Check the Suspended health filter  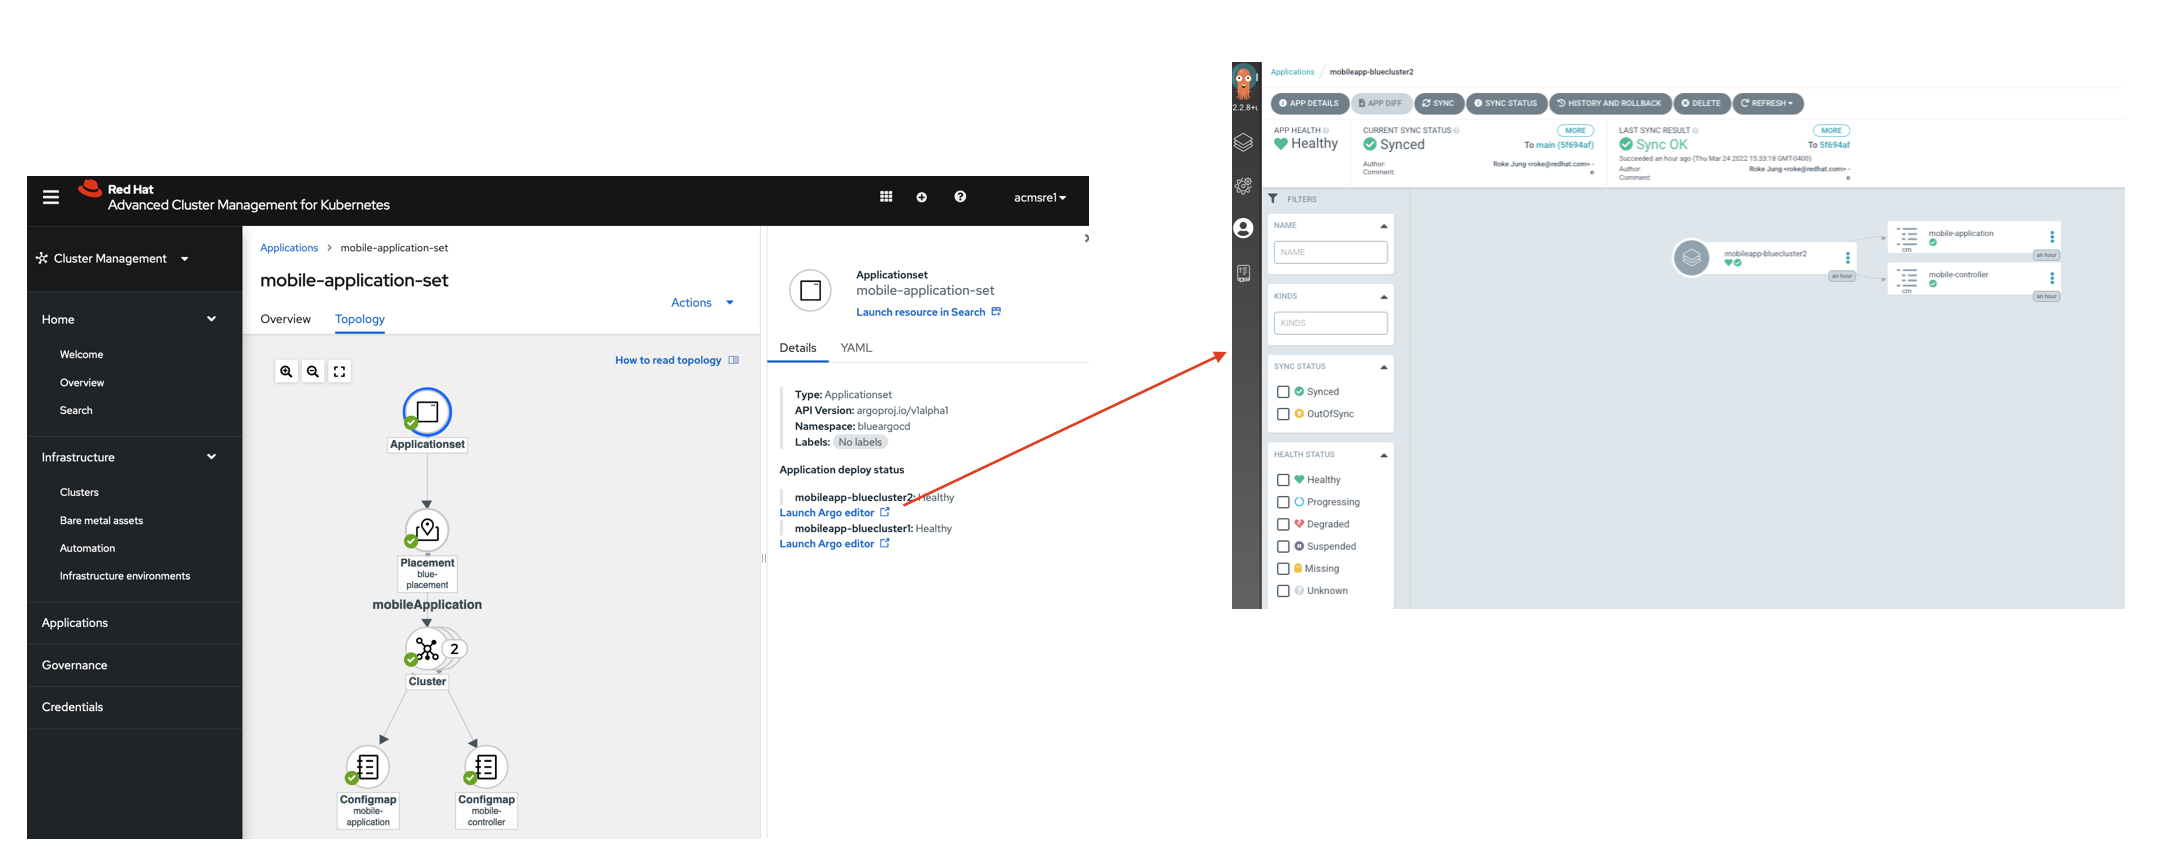[1283, 546]
